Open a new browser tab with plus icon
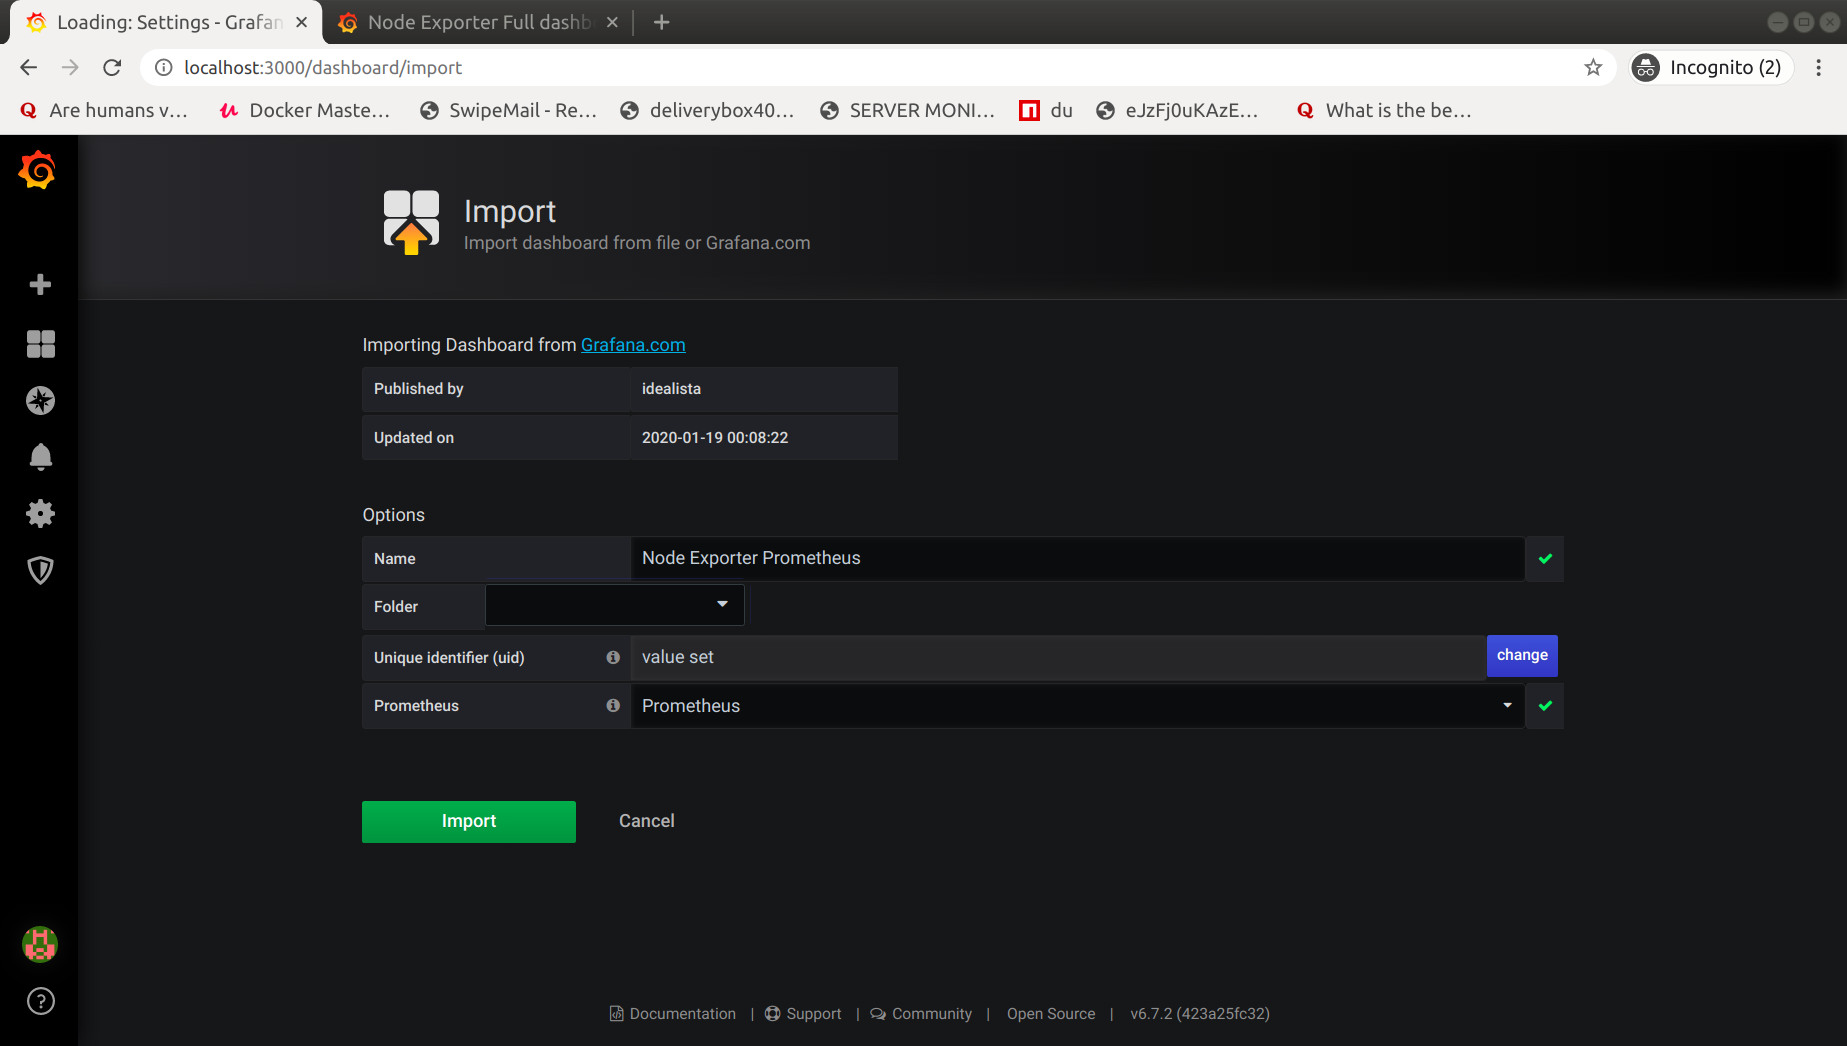This screenshot has height=1046, width=1847. pyautogui.click(x=661, y=22)
